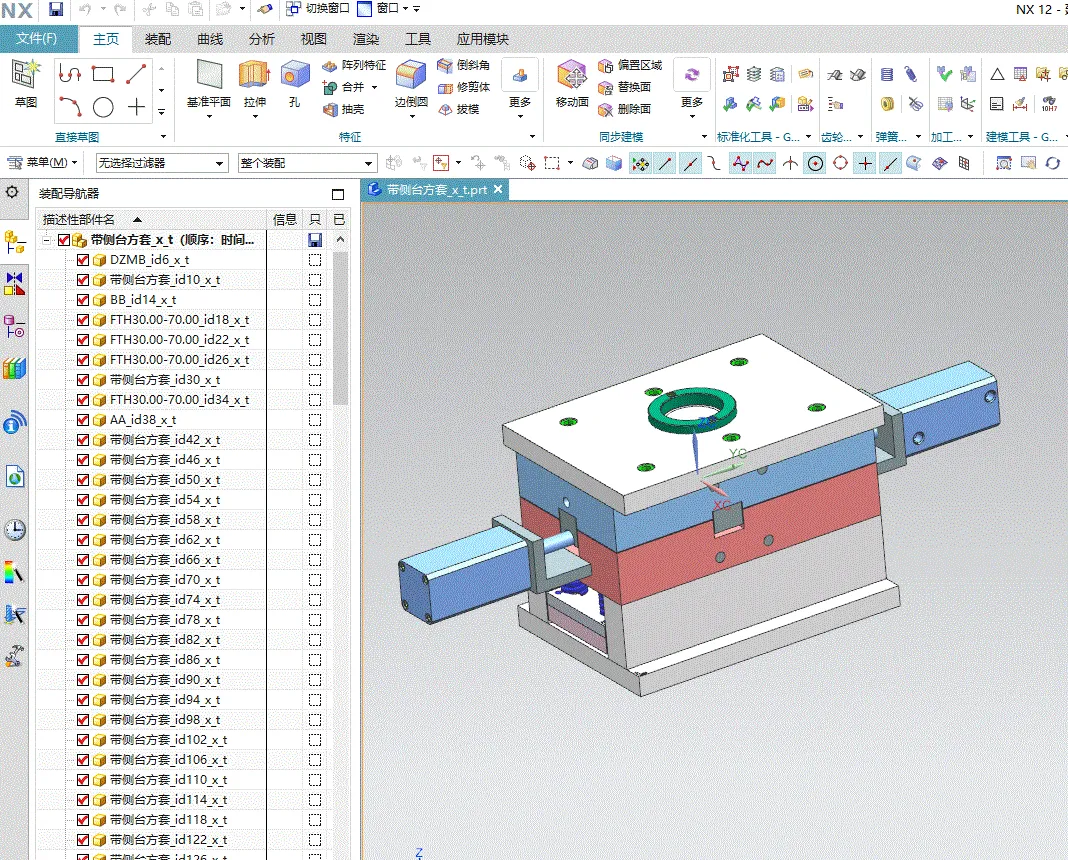
Task: Uncheck the root assembly 带侧台方套_x_t checkbox
Action: [64, 240]
